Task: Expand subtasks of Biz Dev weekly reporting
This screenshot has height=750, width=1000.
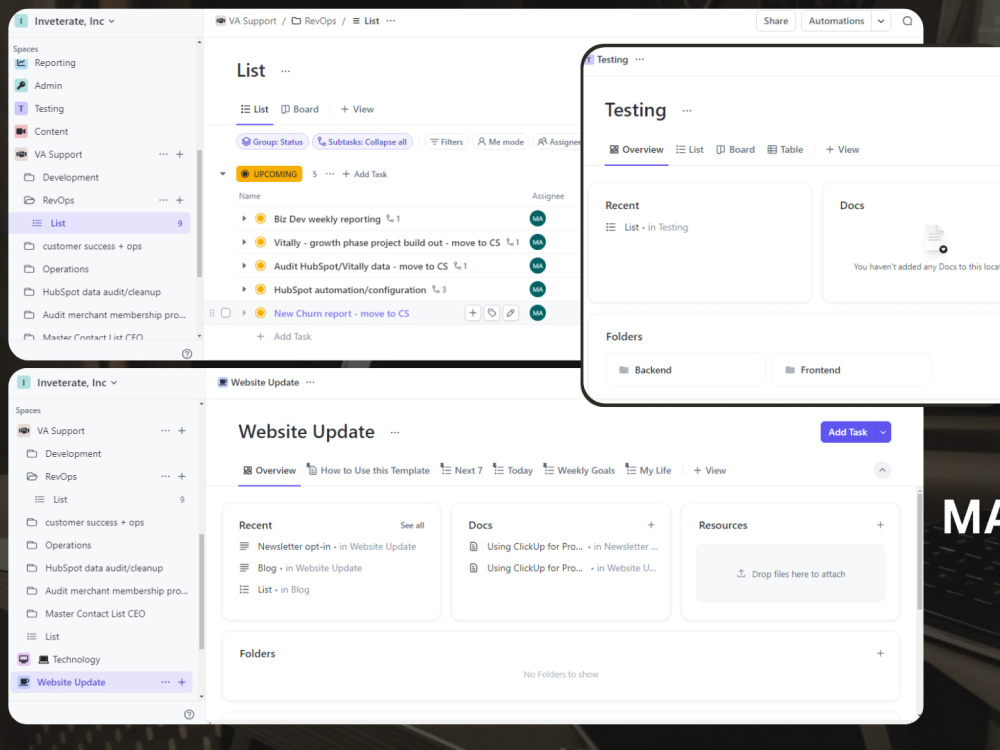Action: pos(244,219)
